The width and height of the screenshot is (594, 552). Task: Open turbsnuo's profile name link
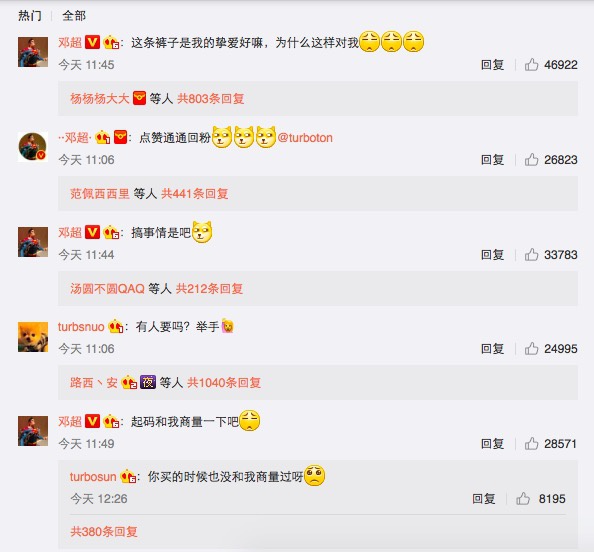point(81,327)
